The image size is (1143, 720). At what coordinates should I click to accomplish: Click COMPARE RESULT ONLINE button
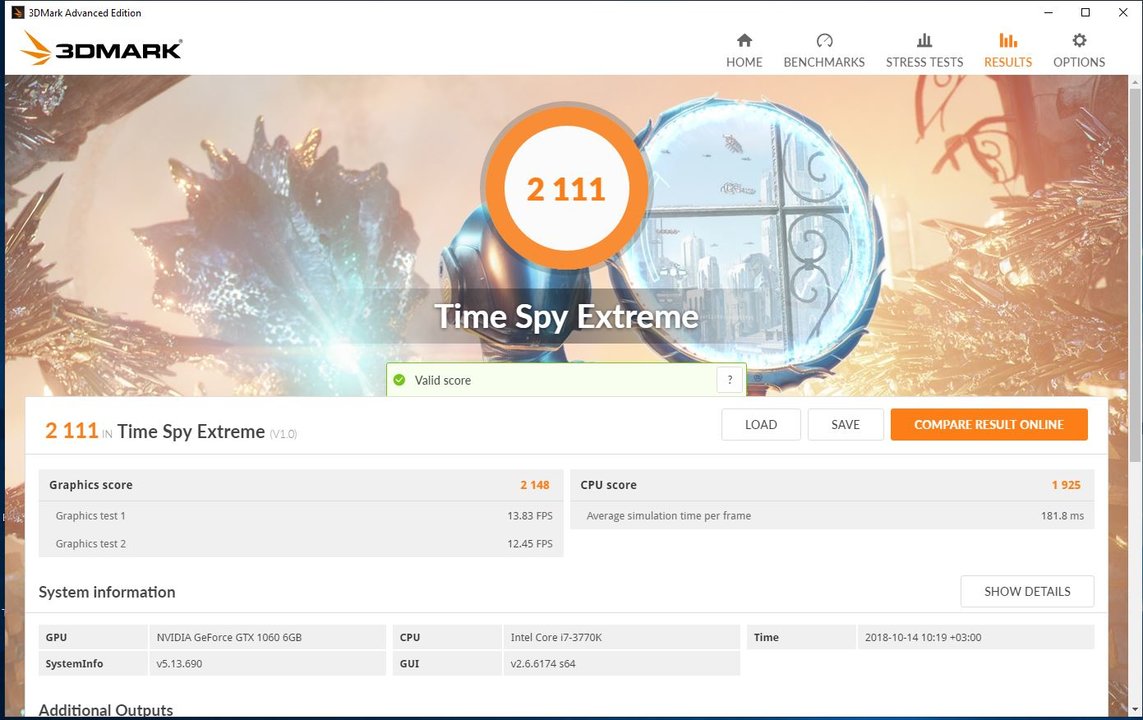(989, 425)
